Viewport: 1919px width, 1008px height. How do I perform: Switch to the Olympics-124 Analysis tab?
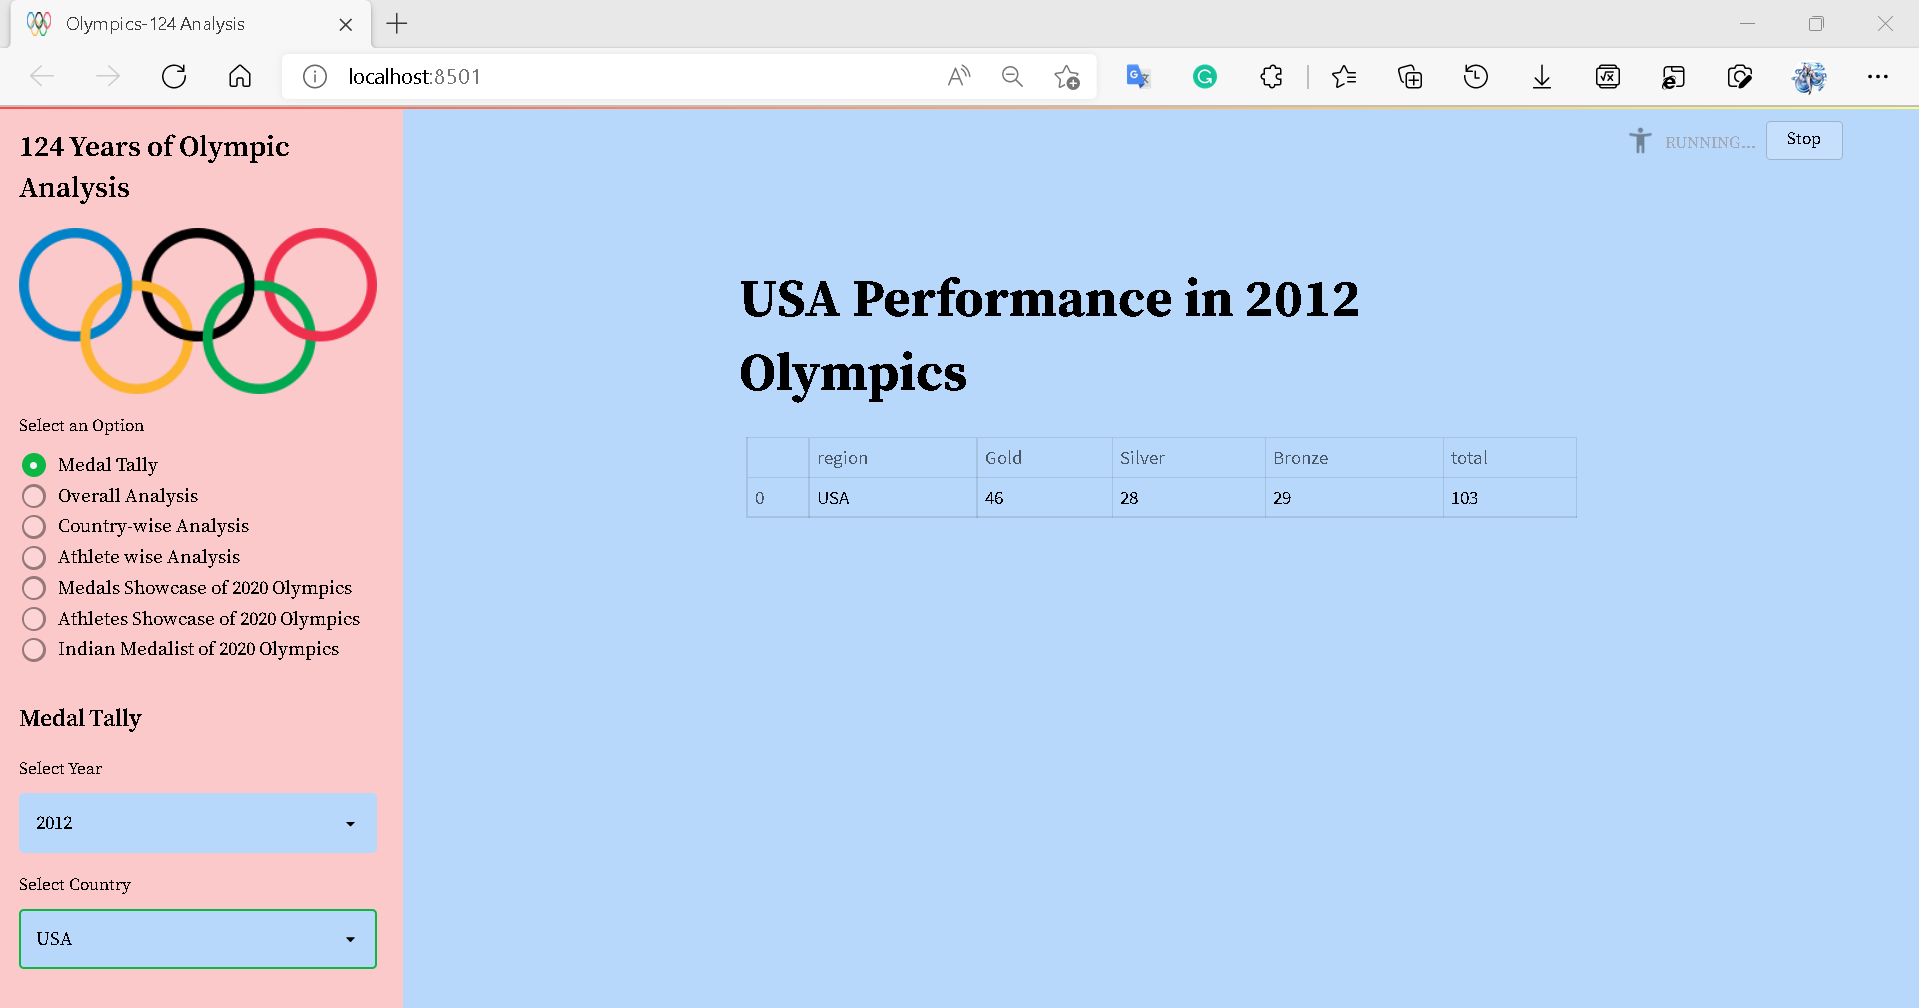click(190, 24)
